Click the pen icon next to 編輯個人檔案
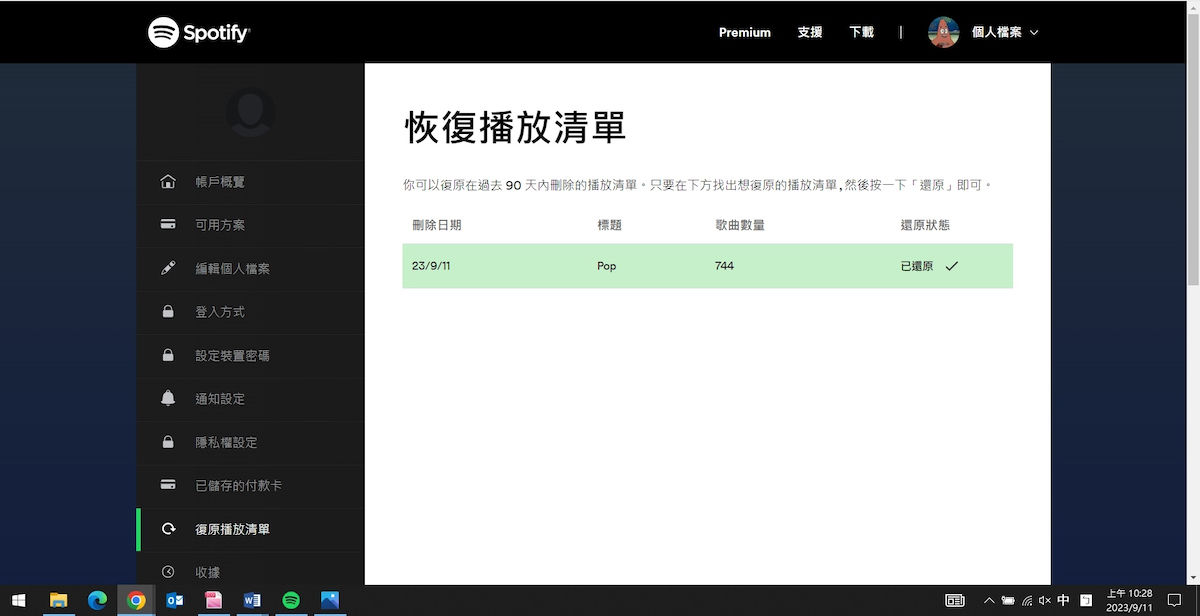The height and width of the screenshot is (616, 1200). pos(168,268)
